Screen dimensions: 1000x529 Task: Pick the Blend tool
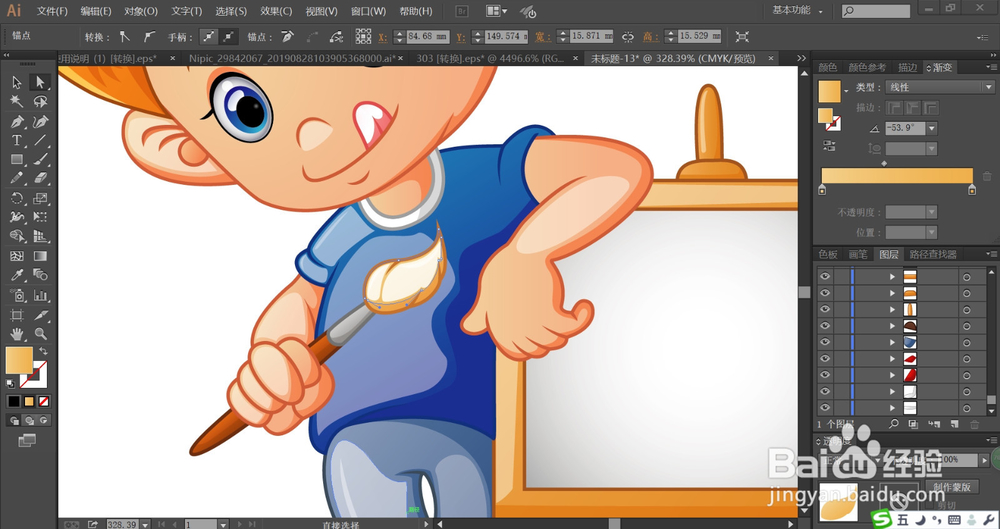40,275
